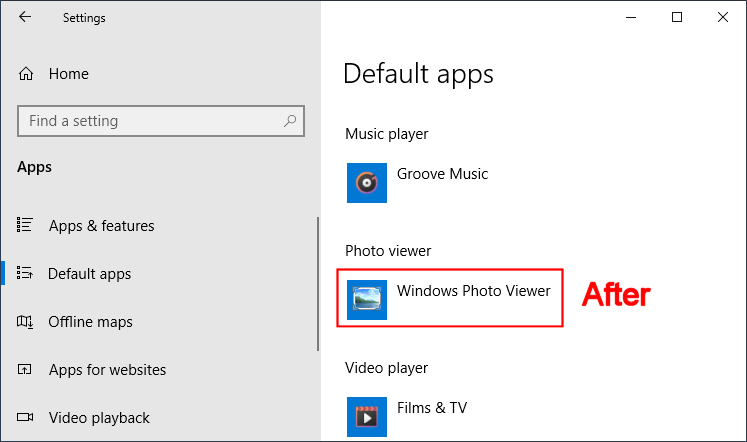Open the Home settings page via its label
Viewport: 747px width, 442px height.
click(x=68, y=74)
